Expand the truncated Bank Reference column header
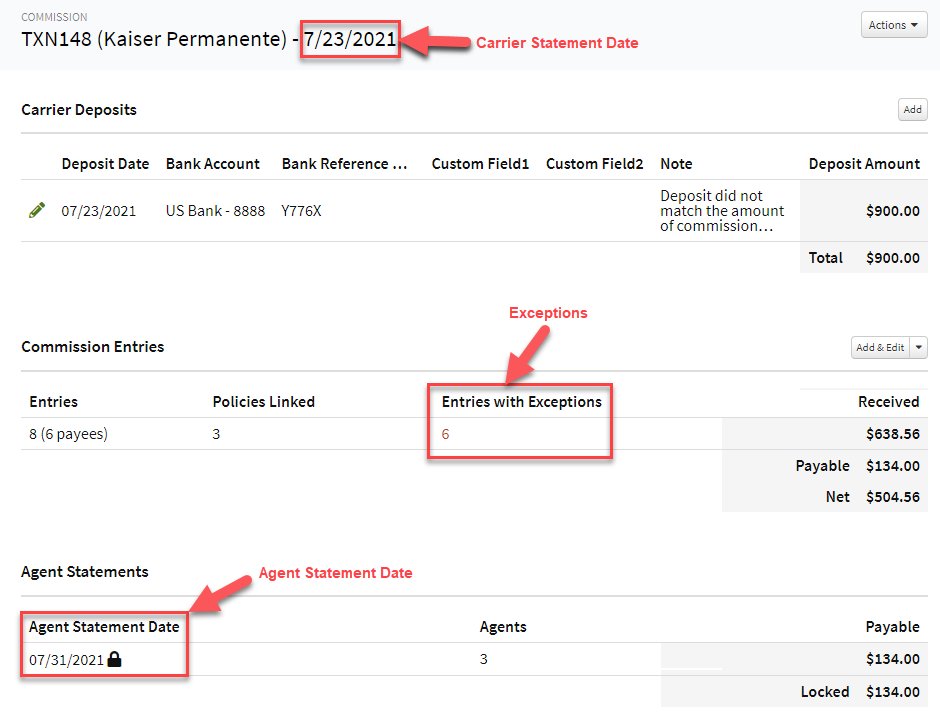This screenshot has width=940, height=715. coord(345,163)
